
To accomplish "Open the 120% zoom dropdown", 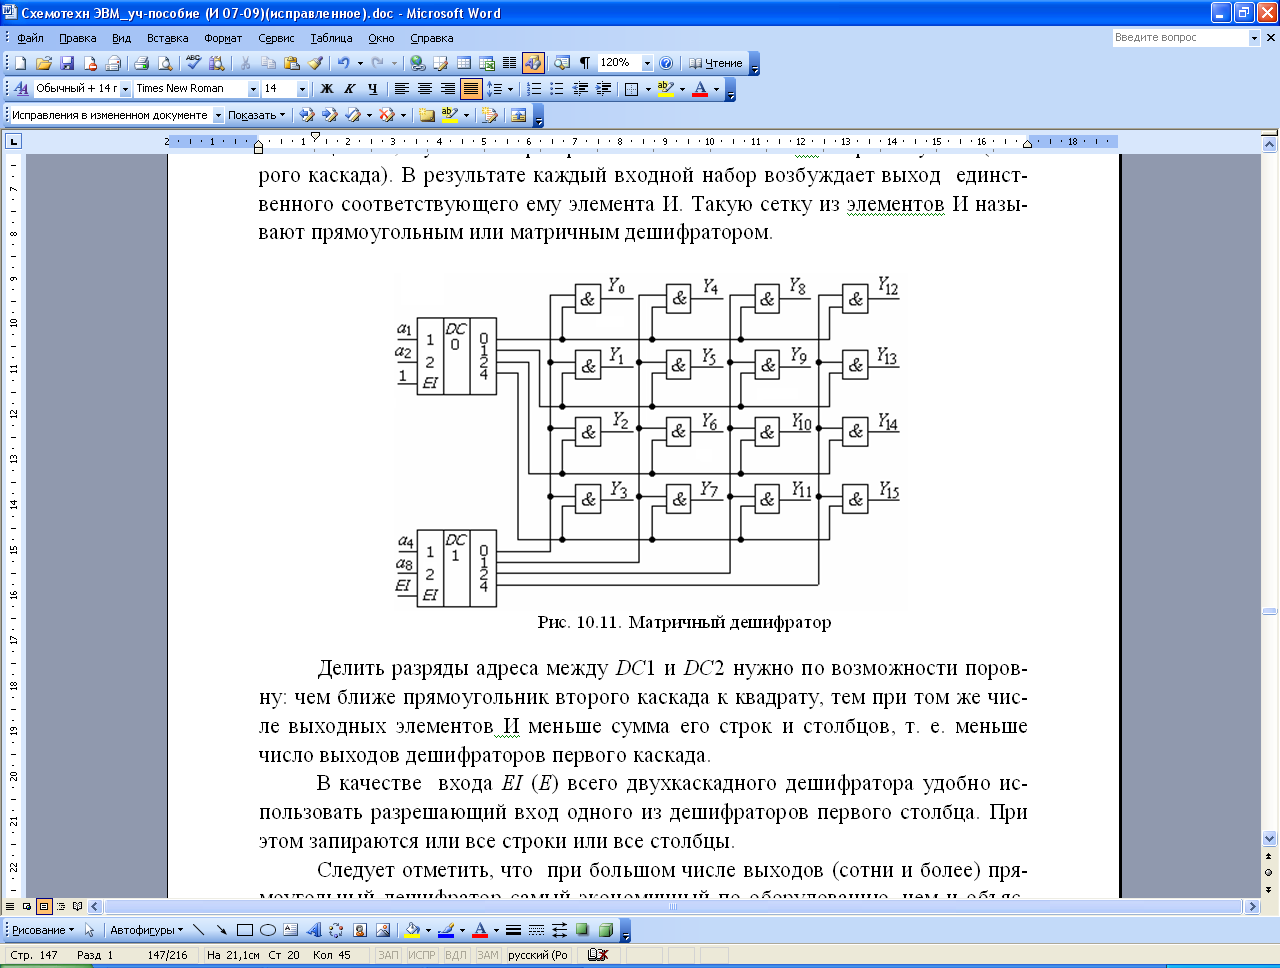I will 647,63.
